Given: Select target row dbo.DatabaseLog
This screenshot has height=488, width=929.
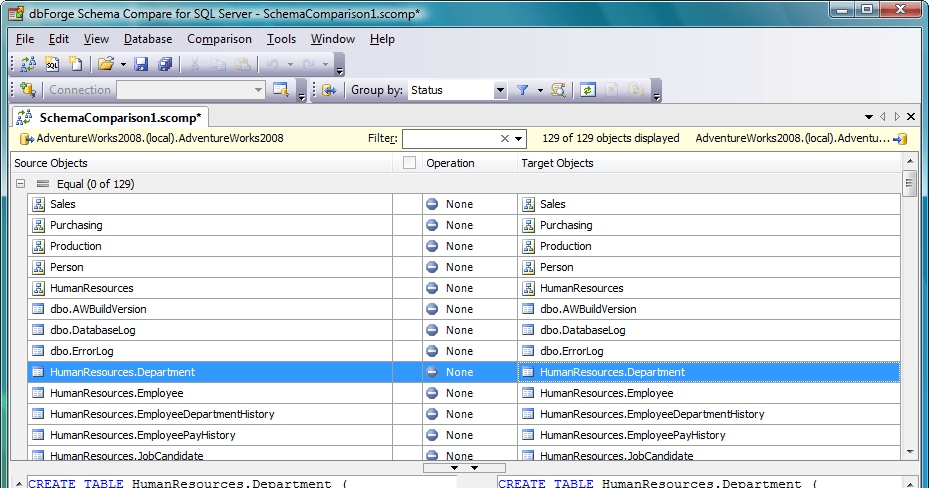Looking at the screenshot, I should pos(709,330).
